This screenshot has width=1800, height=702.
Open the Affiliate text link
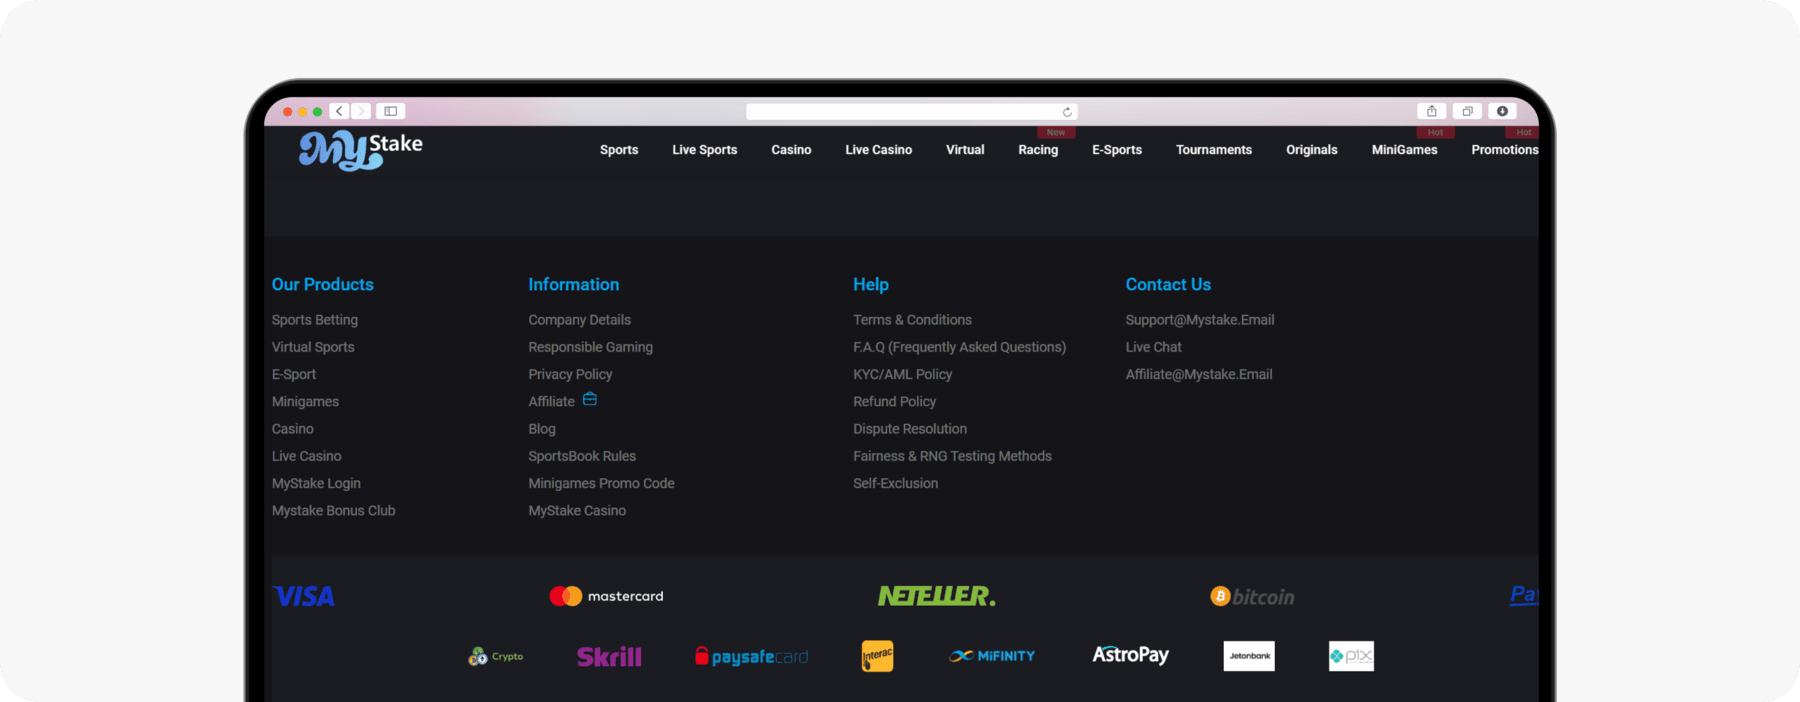pyautogui.click(x=552, y=401)
